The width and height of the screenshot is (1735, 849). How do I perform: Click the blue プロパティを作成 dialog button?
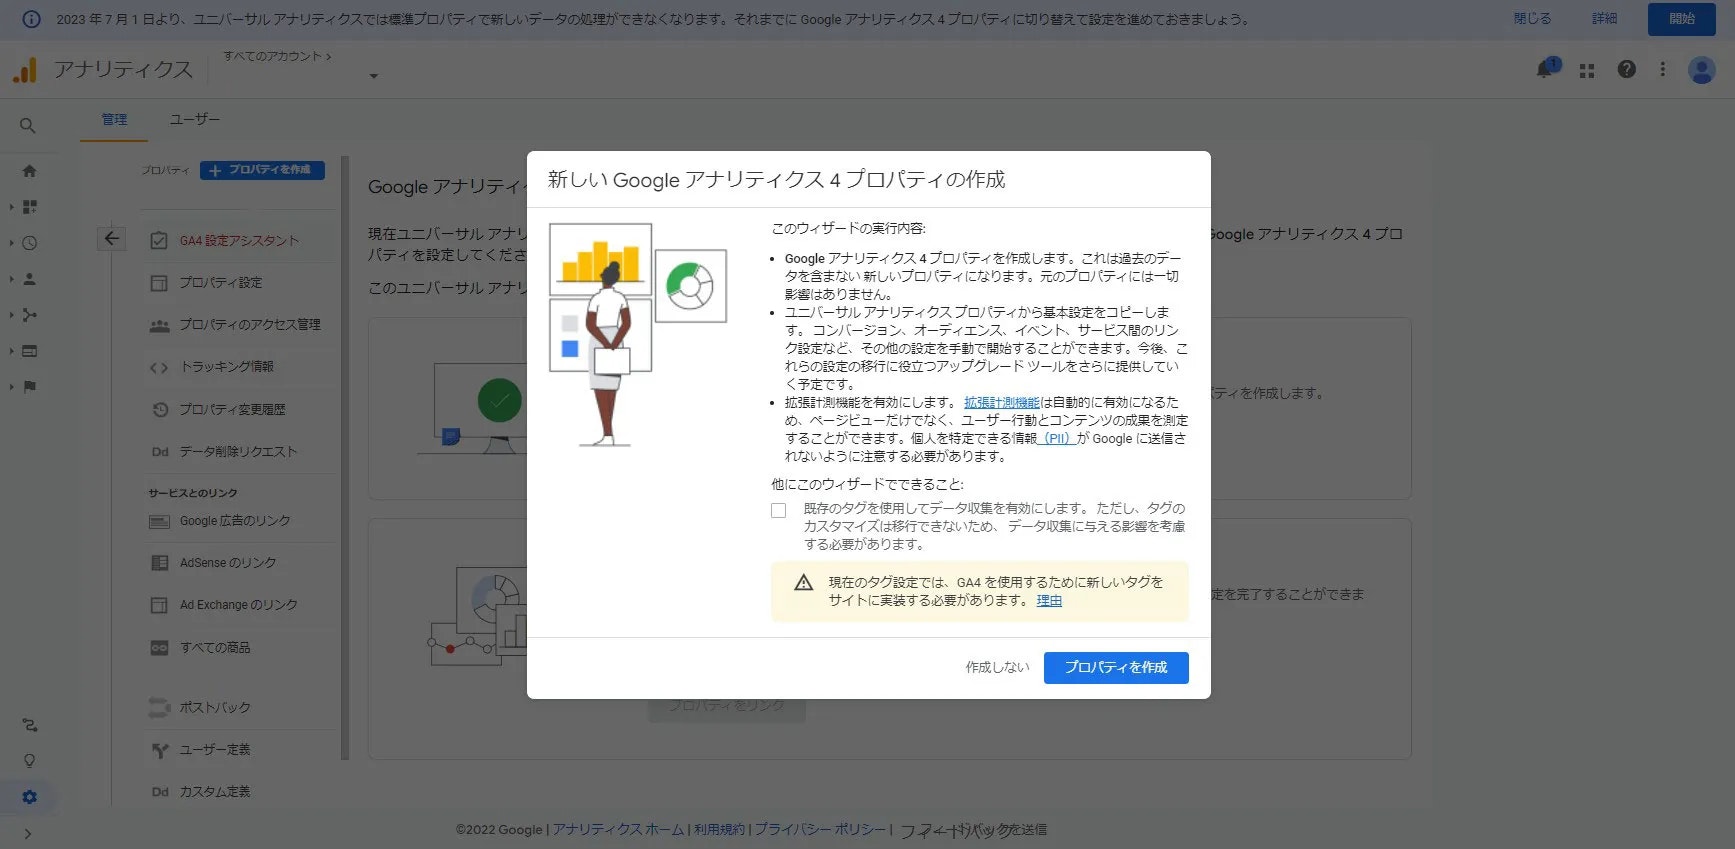click(x=1116, y=668)
